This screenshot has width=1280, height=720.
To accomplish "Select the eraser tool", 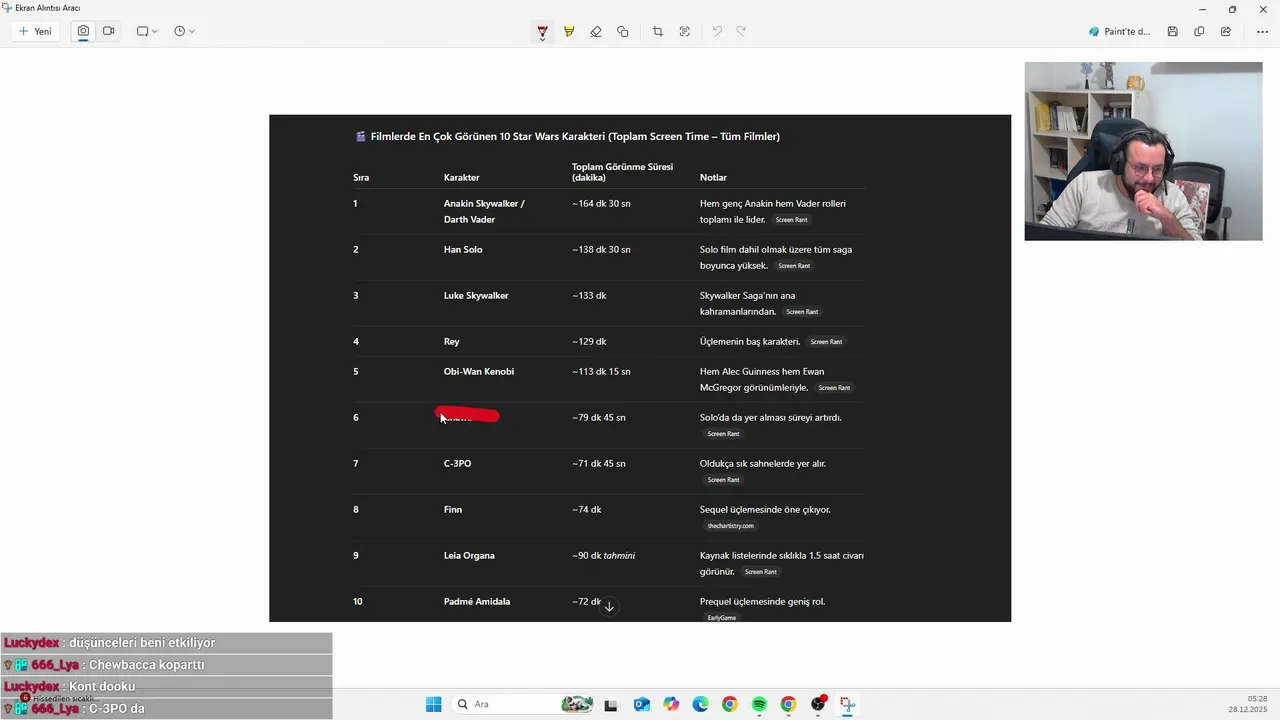I will [596, 32].
